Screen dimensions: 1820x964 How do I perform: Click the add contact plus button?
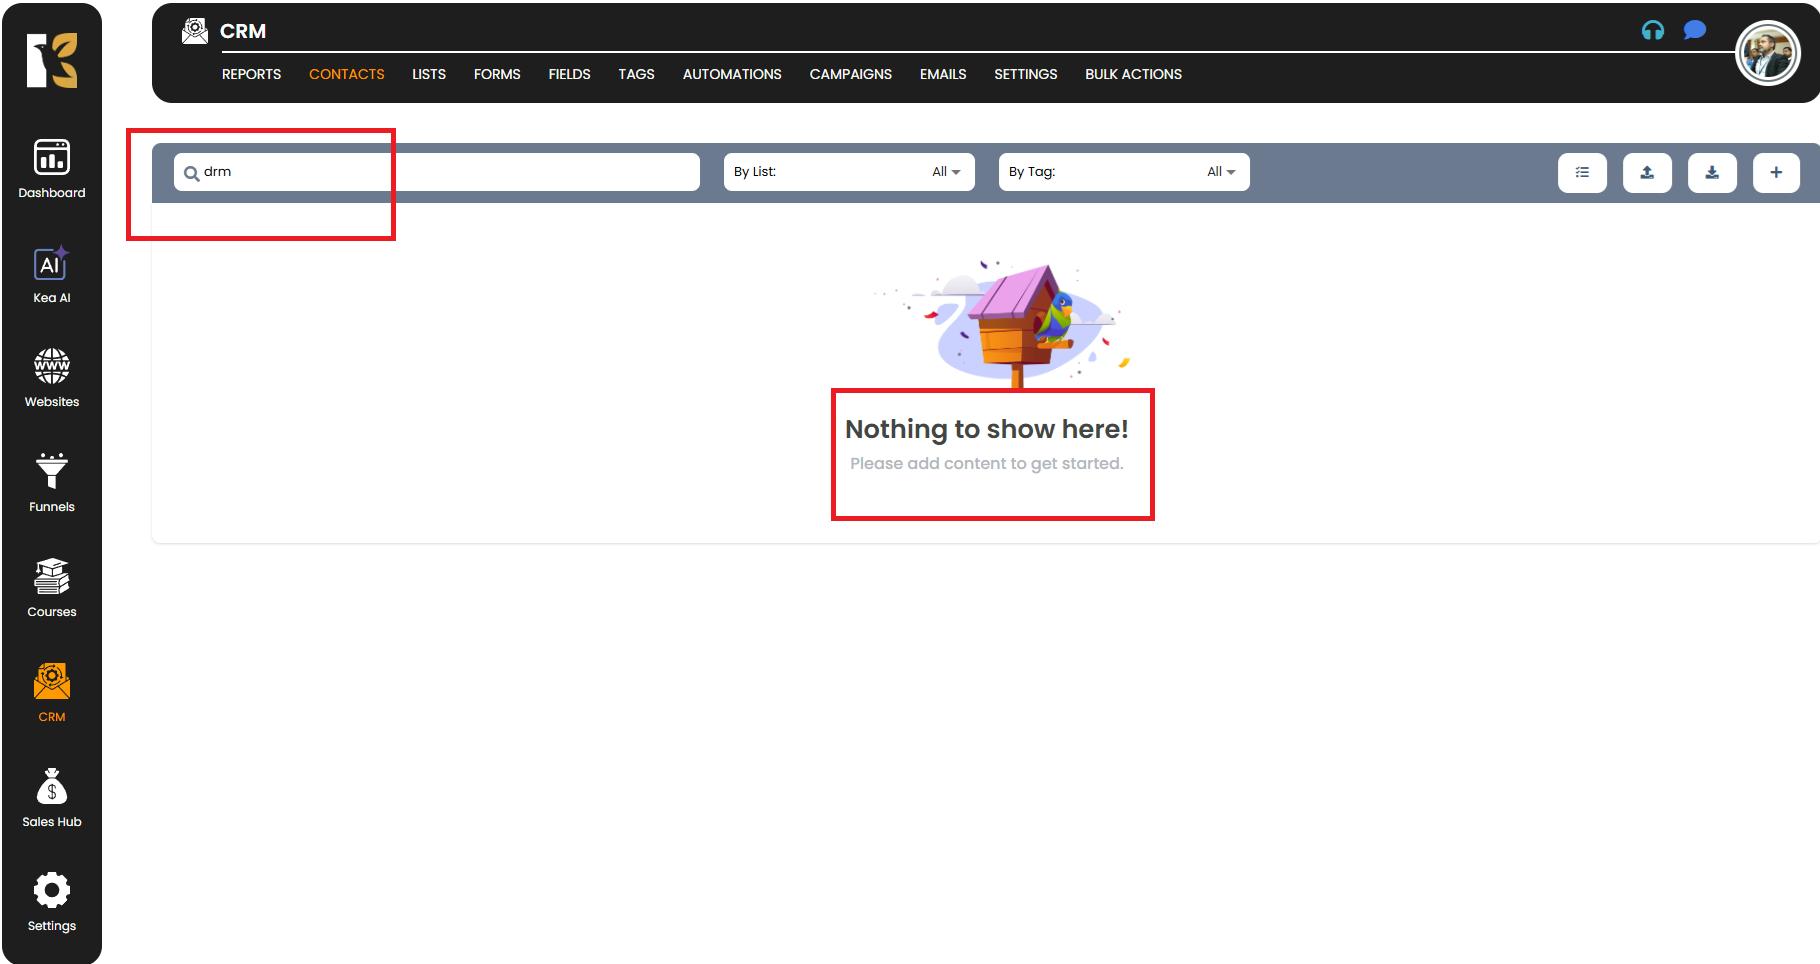[x=1776, y=172]
